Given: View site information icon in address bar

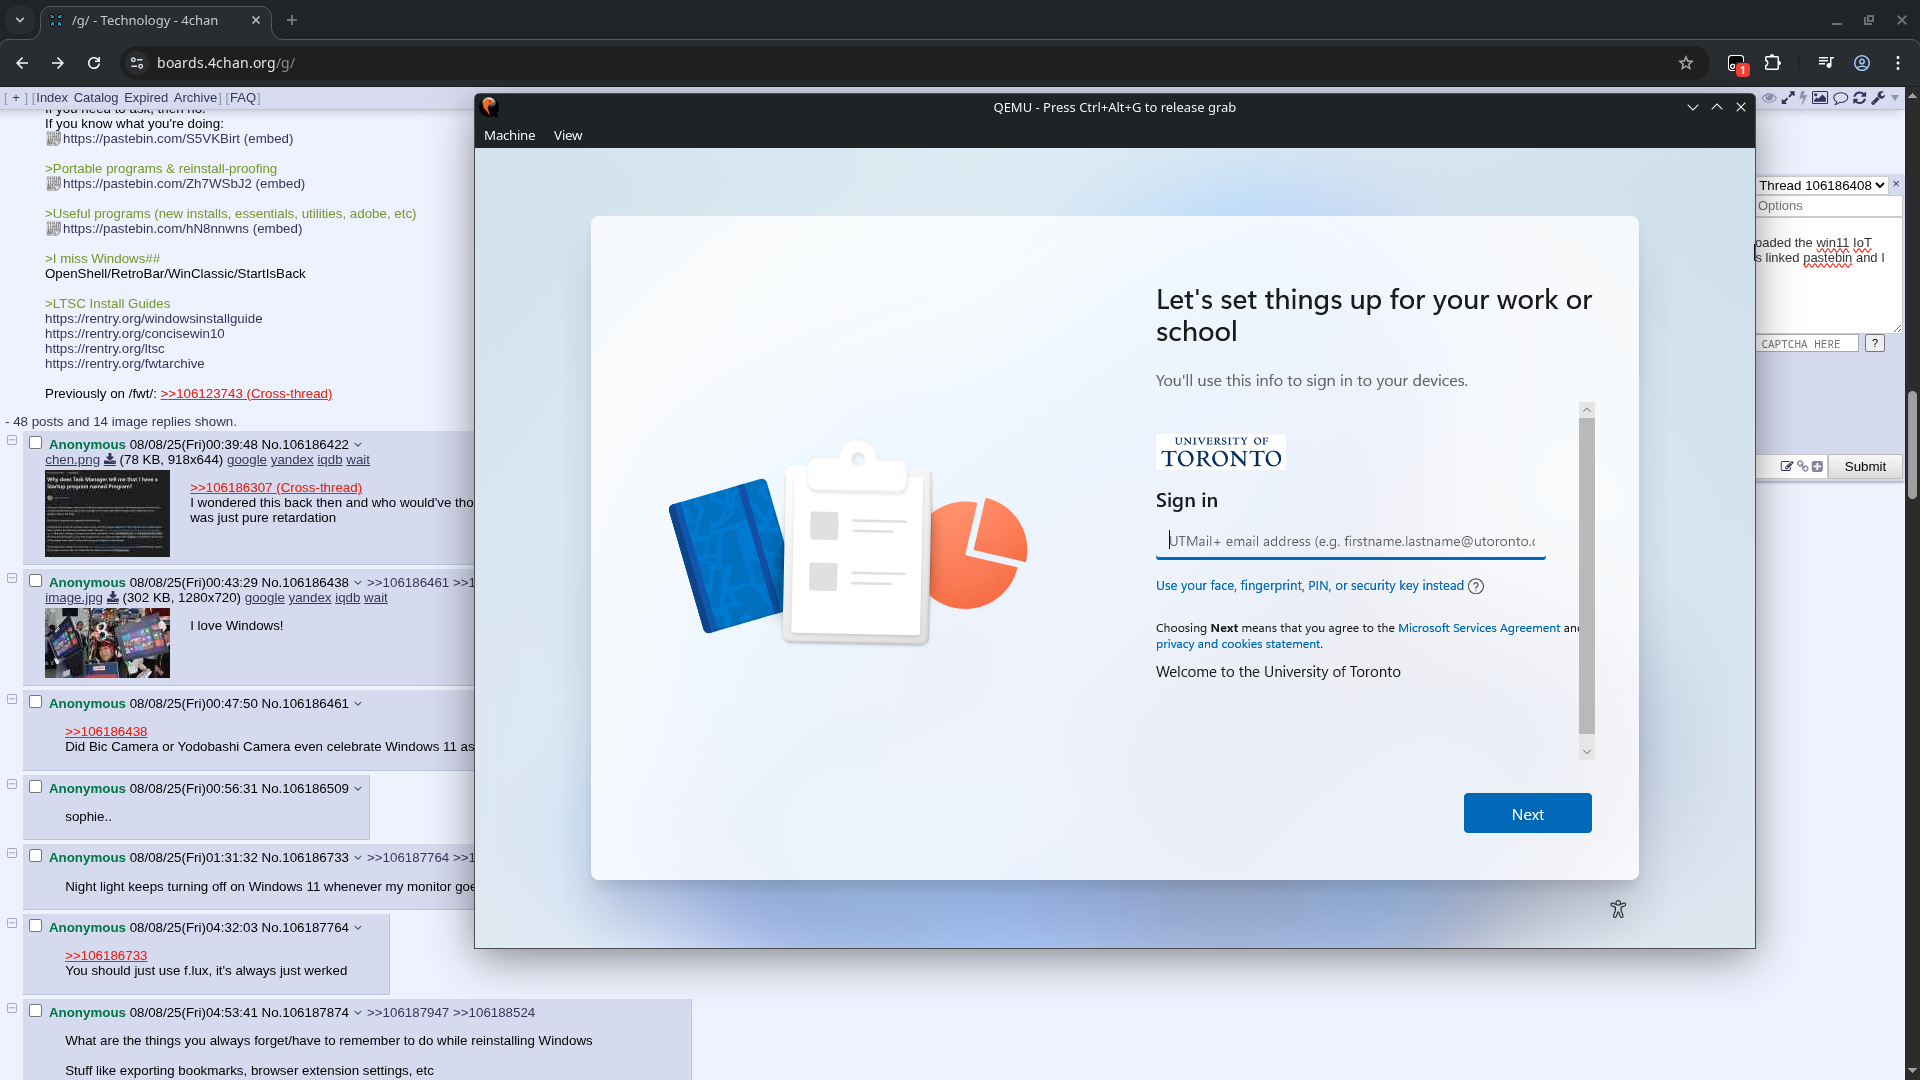Looking at the screenshot, I should pyautogui.click(x=137, y=63).
